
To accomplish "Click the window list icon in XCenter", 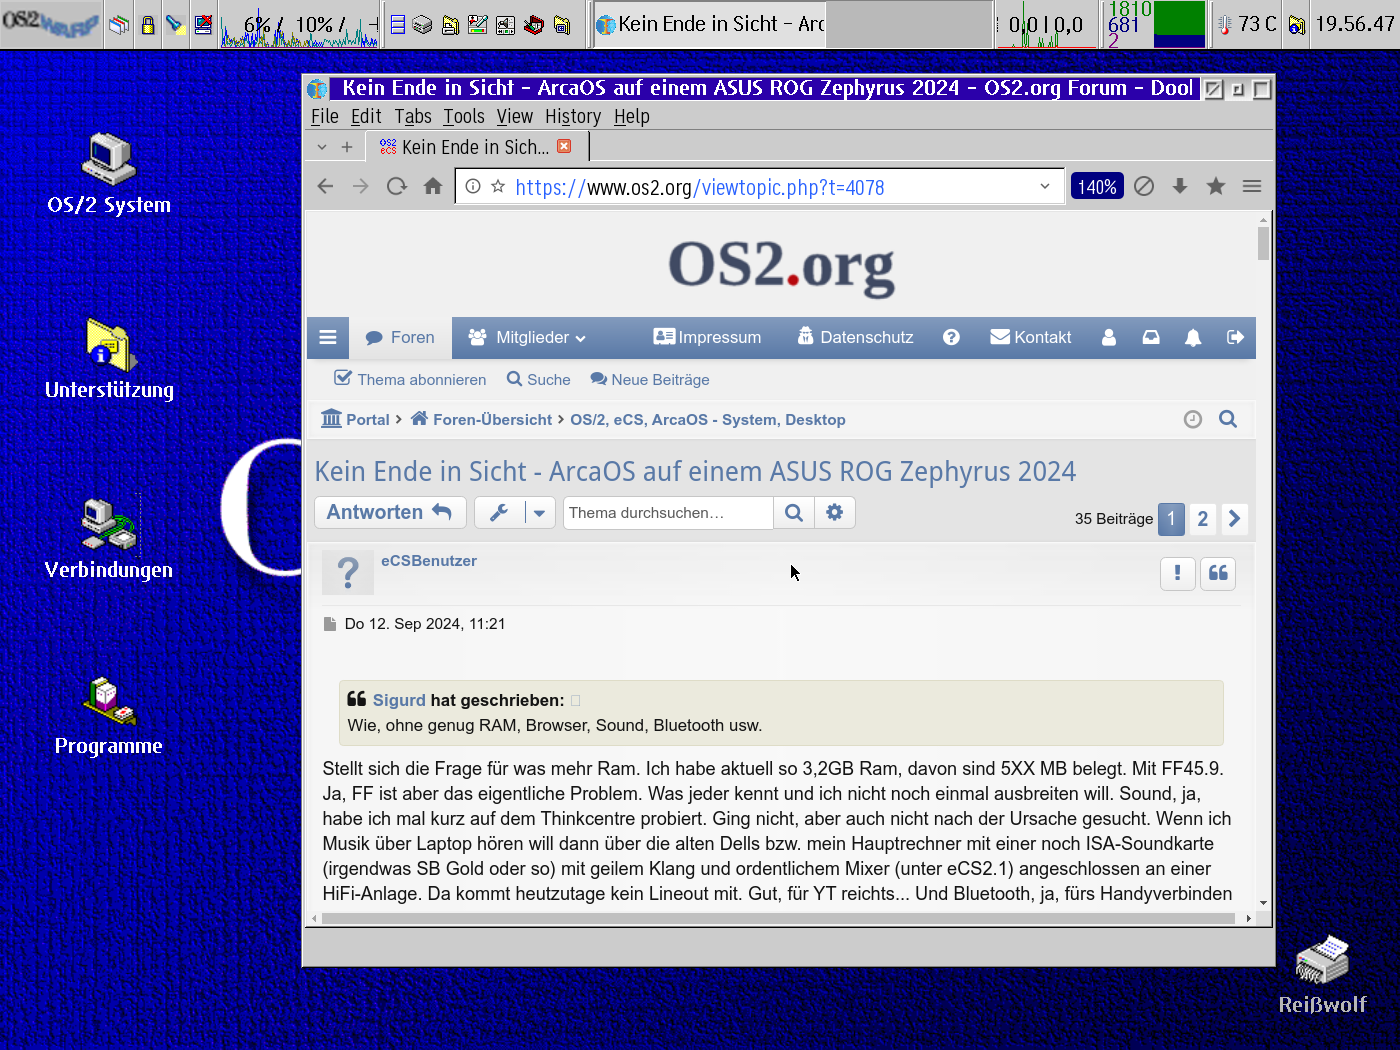I will click(119, 25).
